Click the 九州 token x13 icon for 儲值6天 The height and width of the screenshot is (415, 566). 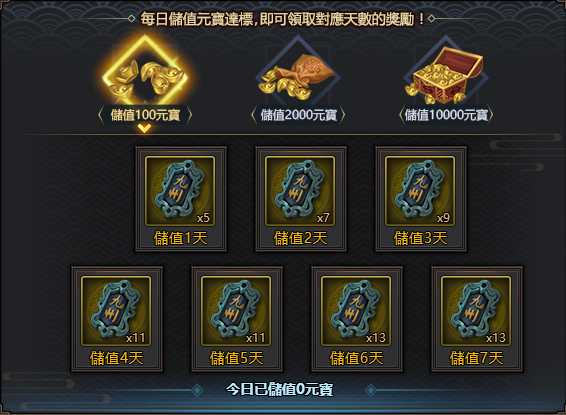click(x=356, y=311)
